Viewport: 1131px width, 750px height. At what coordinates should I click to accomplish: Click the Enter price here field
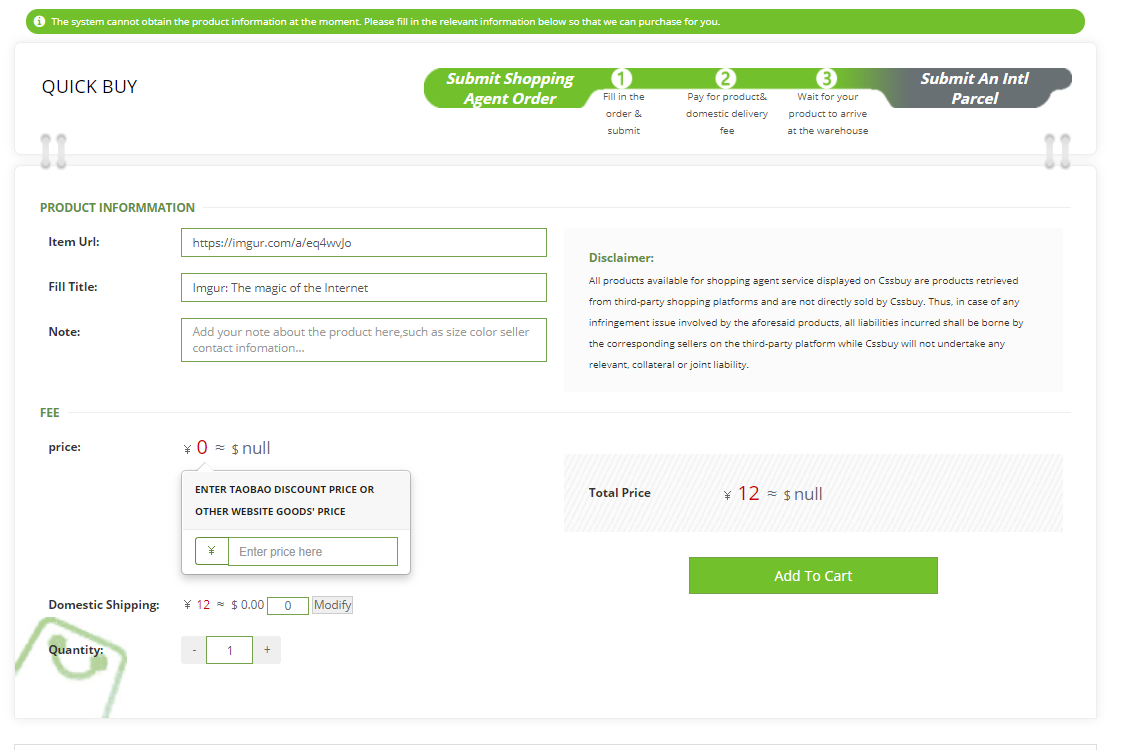[313, 551]
